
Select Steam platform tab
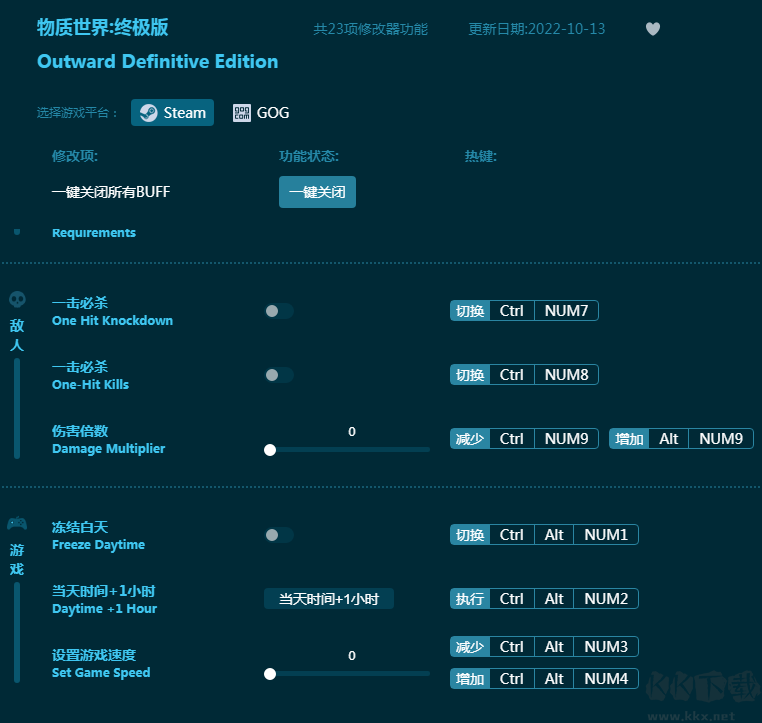(172, 113)
